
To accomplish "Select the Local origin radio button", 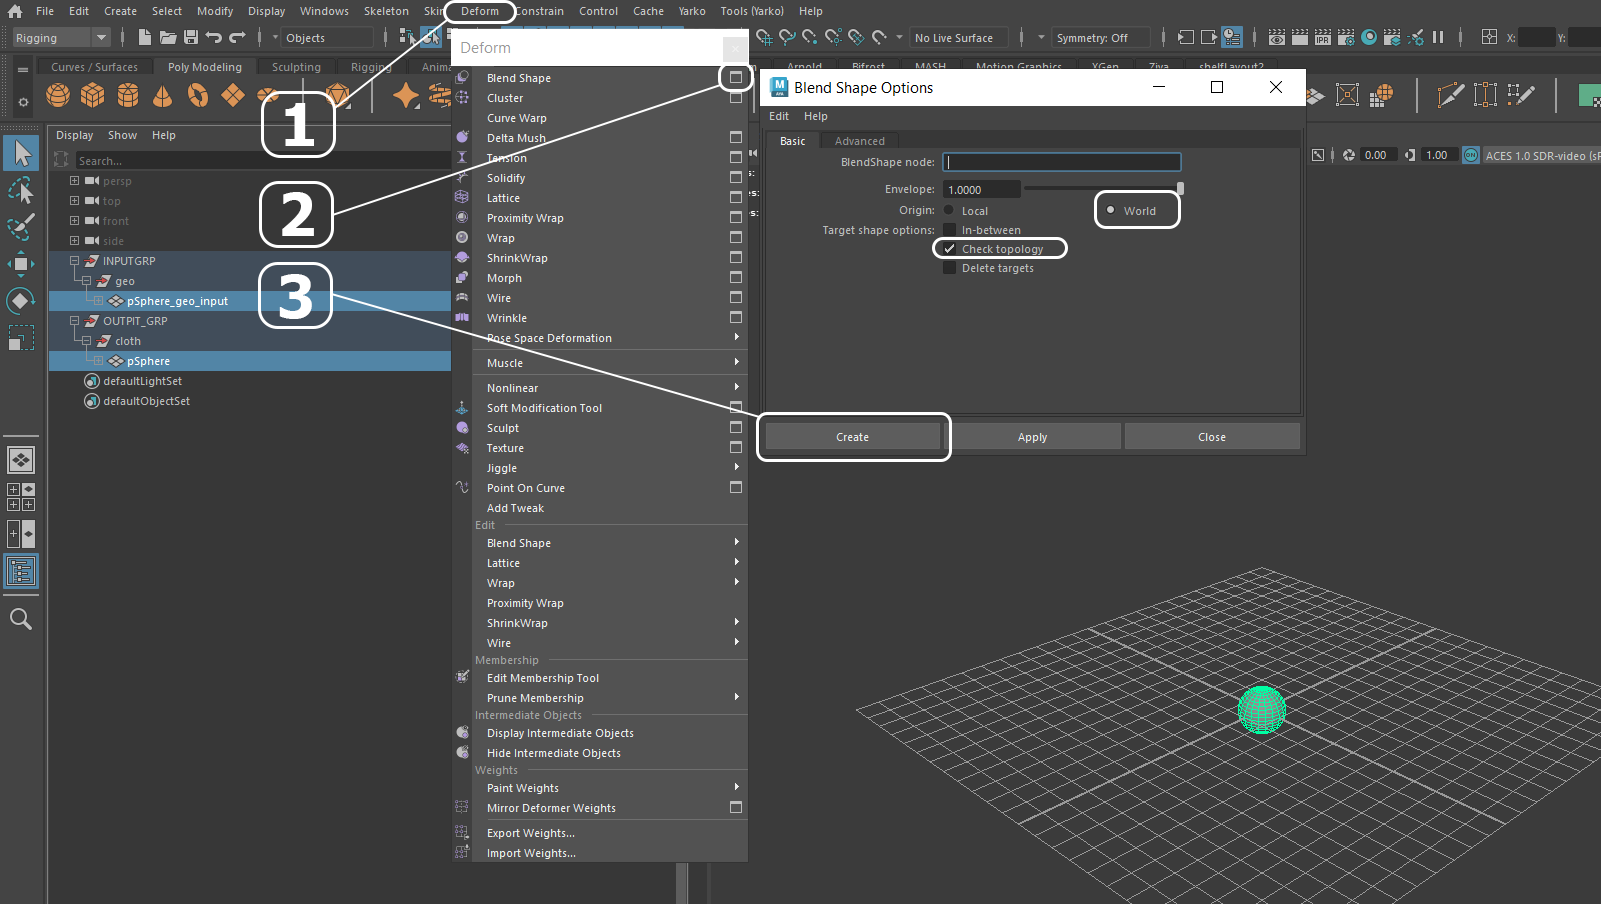I will click(949, 210).
